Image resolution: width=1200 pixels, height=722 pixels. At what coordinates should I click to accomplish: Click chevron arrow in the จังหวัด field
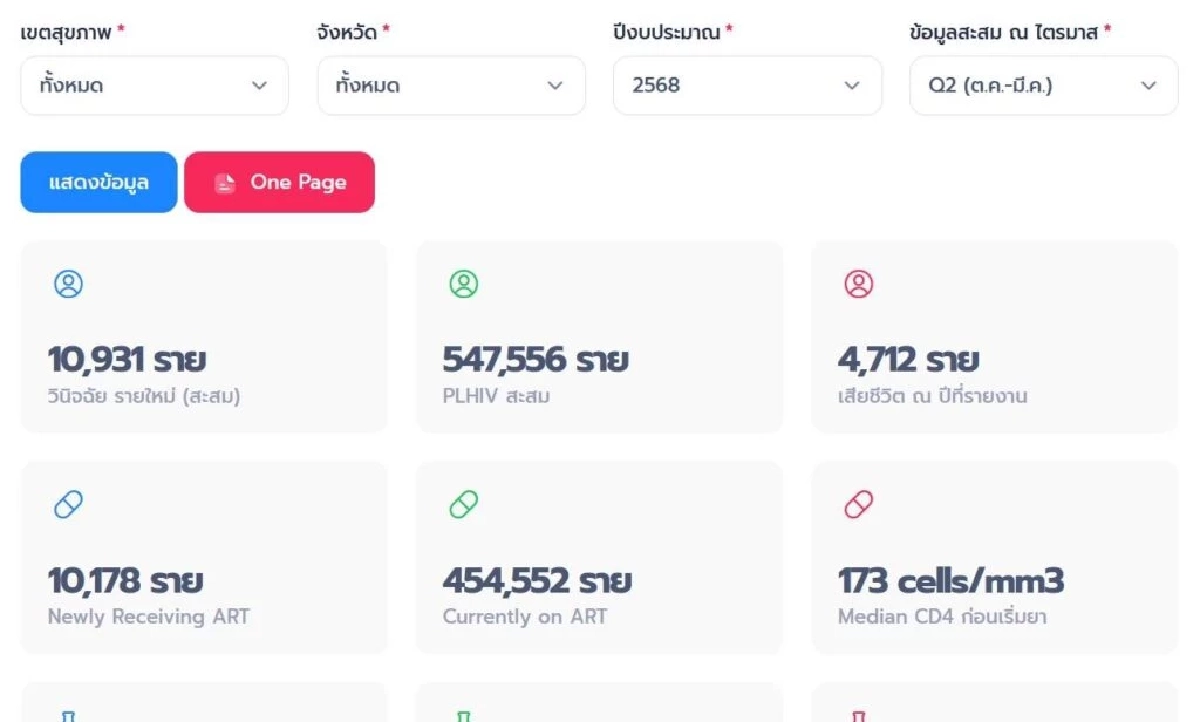point(555,86)
